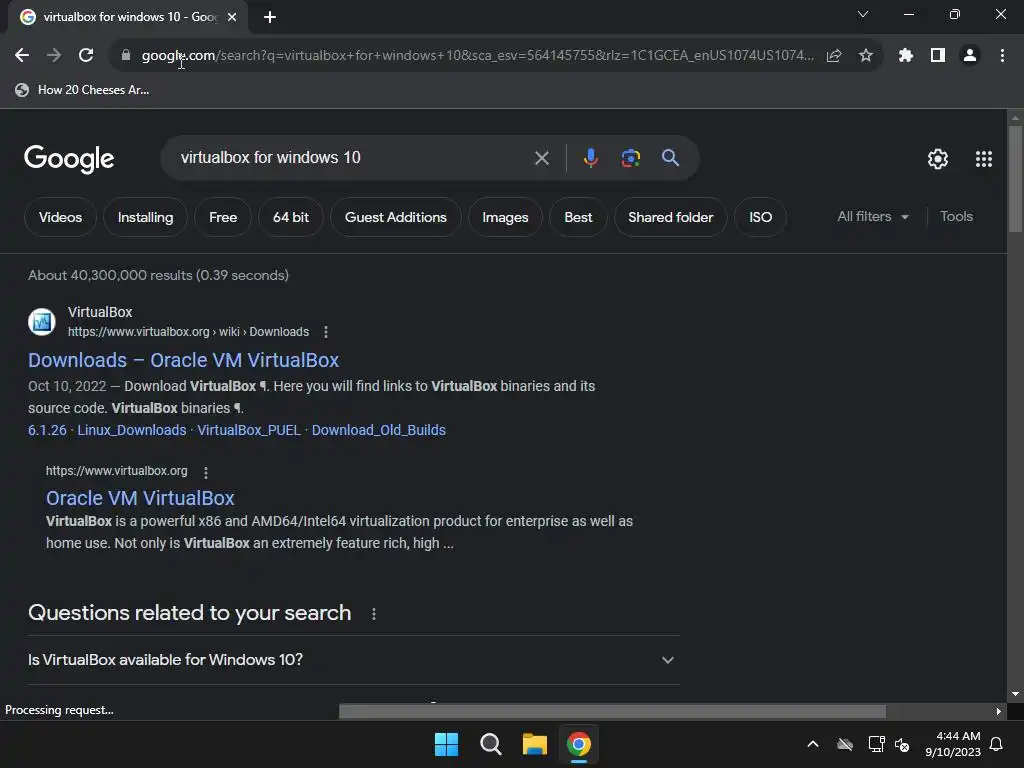Open the taskbar clock 4:44 AM

tap(953, 744)
